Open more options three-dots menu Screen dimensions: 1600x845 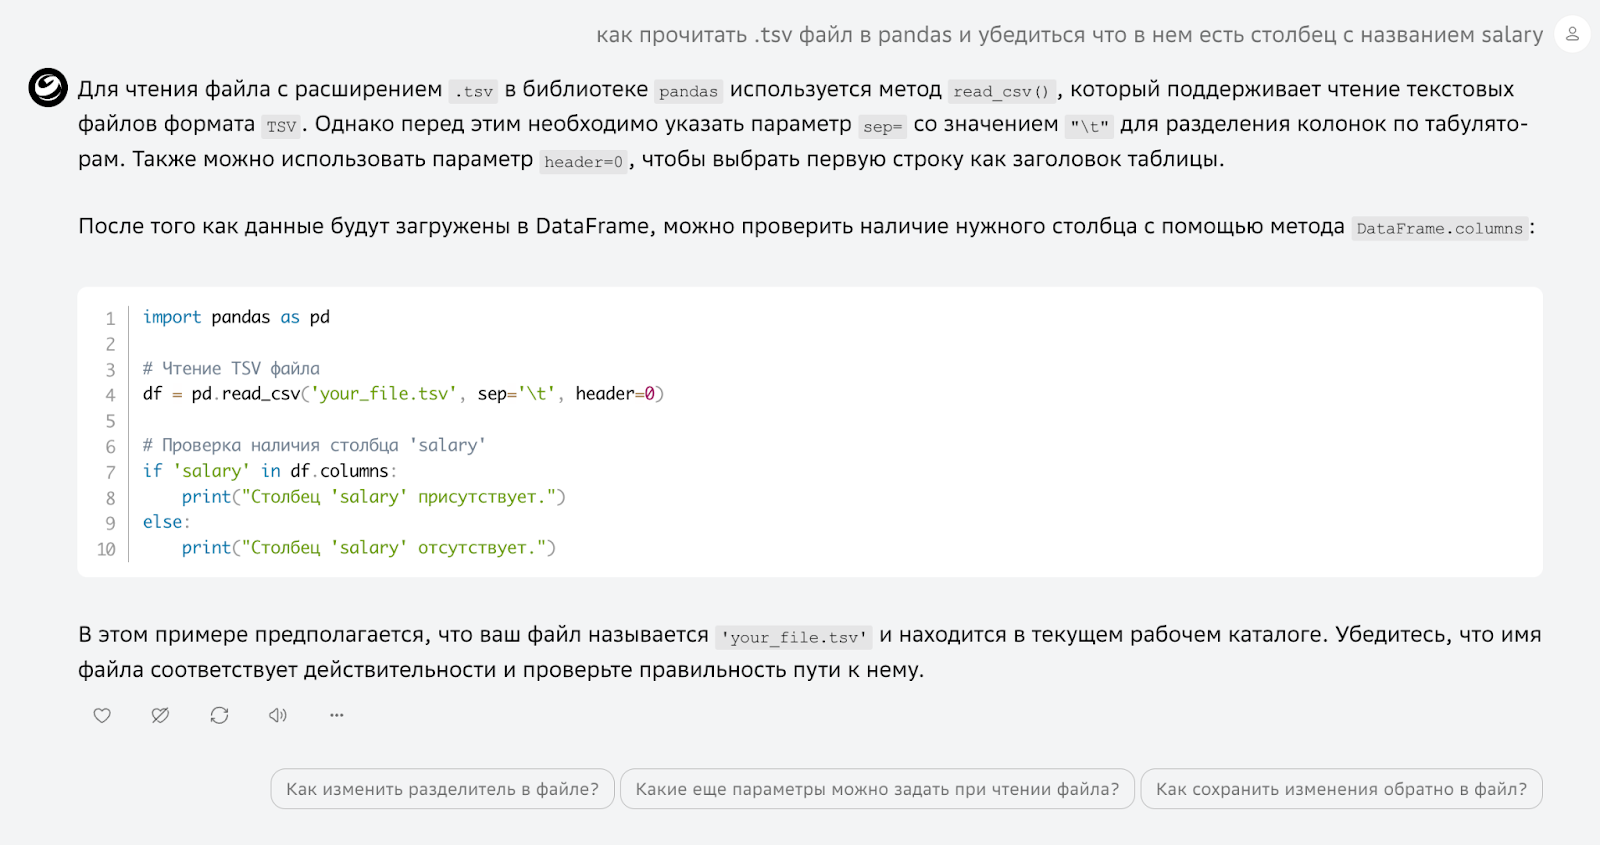pos(337,715)
